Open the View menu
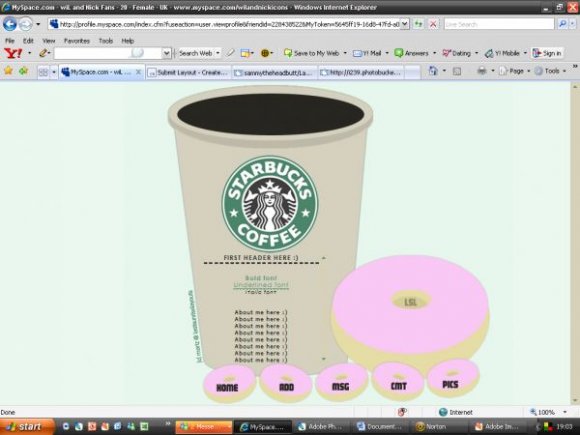Image resolution: width=580 pixels, height=435 pixels. click(x=48, y=41)
